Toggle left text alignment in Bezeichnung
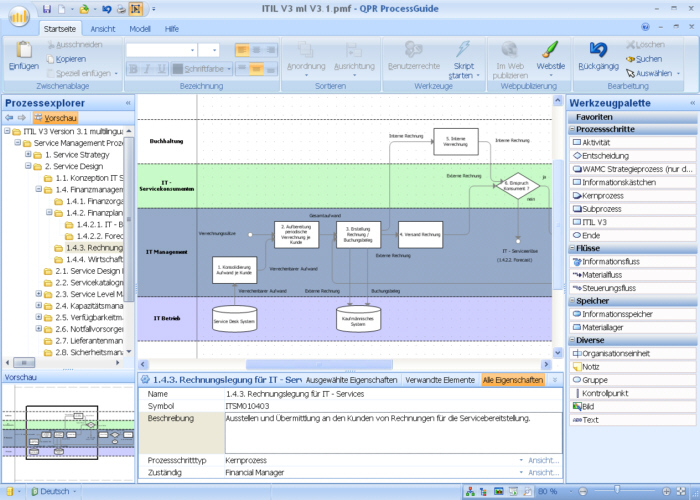Viewport: 700px width, 500px height. [242, 50]
